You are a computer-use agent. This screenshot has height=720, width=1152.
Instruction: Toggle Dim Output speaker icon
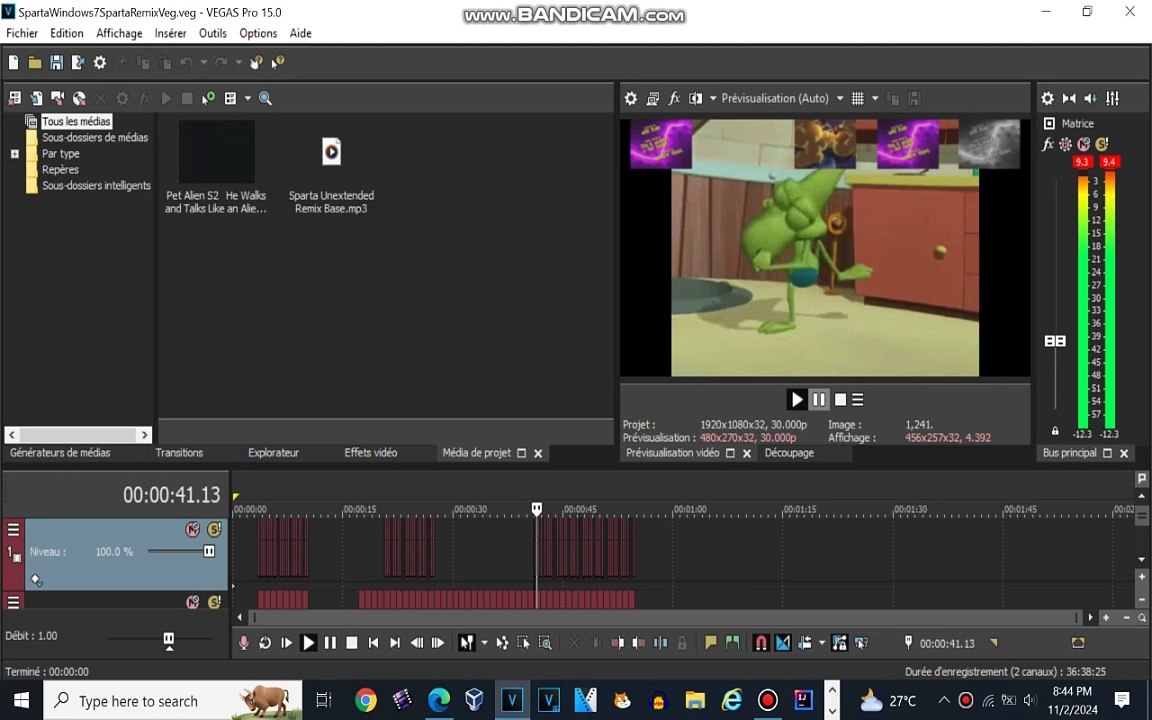1090,98
